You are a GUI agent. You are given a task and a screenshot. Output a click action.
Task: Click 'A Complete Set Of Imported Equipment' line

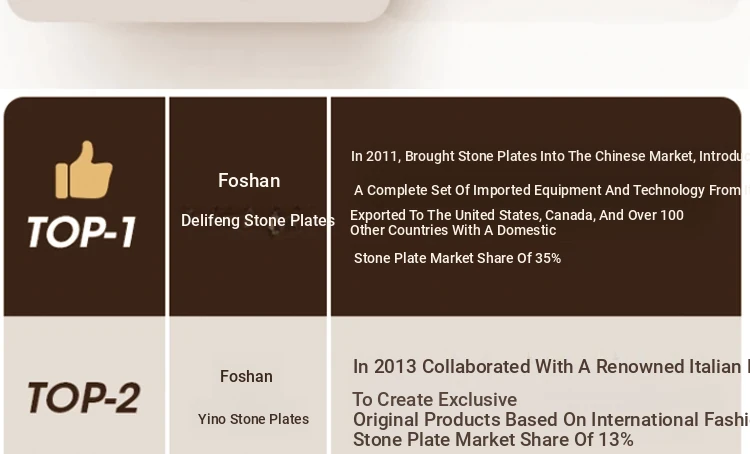click(x=550, y=190)
